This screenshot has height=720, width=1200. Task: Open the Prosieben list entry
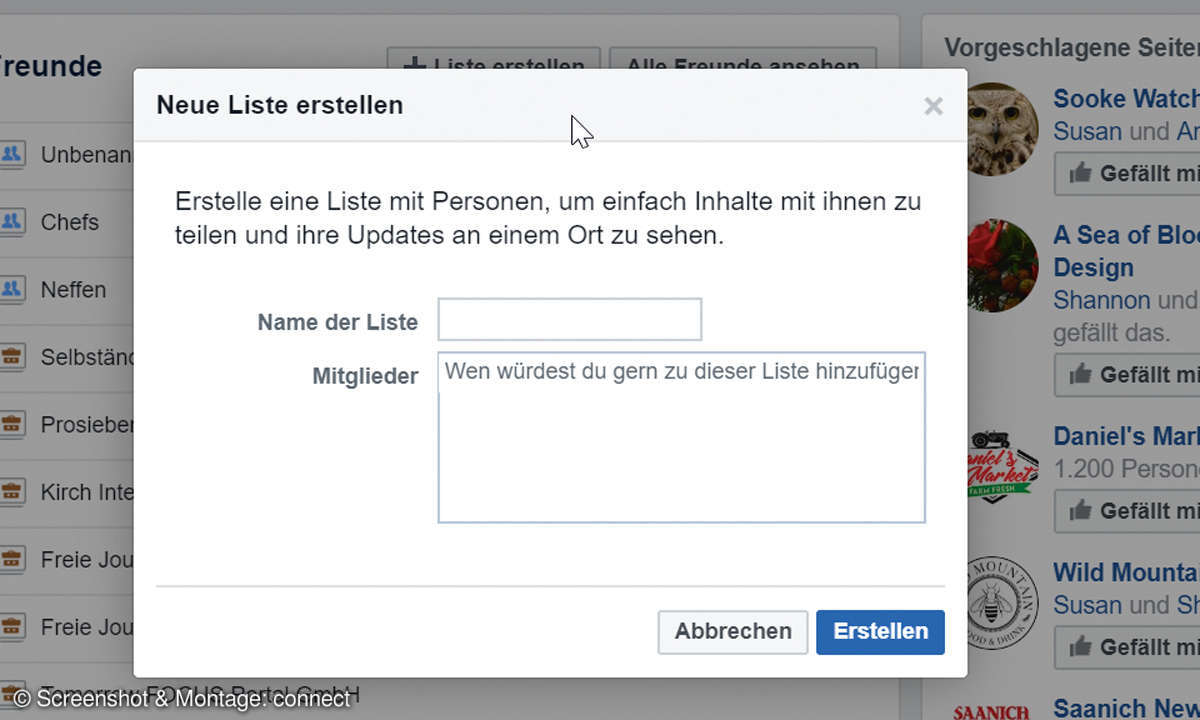87,425
